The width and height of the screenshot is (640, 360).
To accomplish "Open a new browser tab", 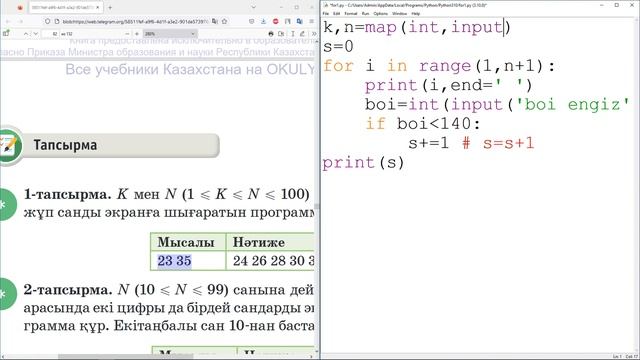I will pos(110,7).
